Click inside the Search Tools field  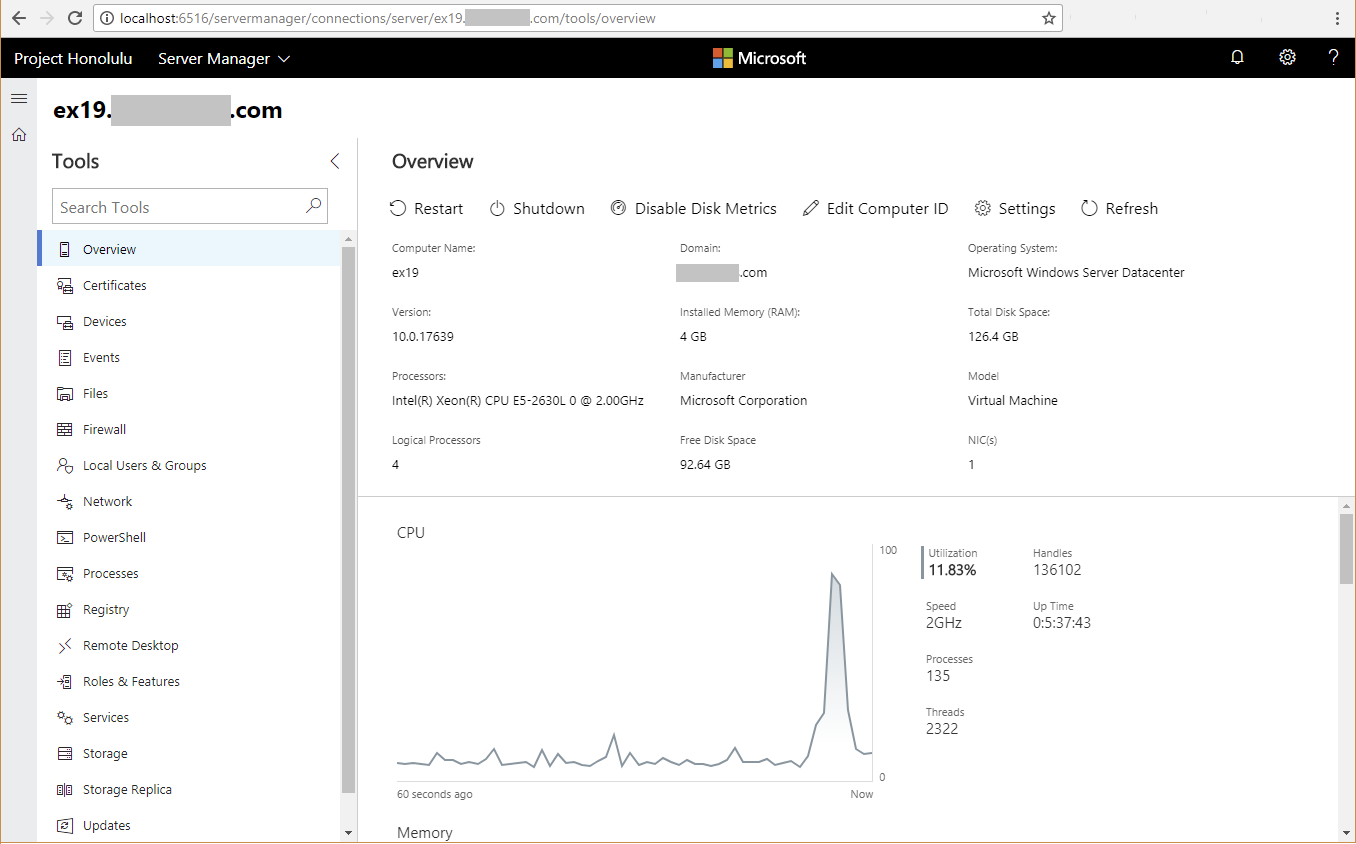click(x=180, y=206)
